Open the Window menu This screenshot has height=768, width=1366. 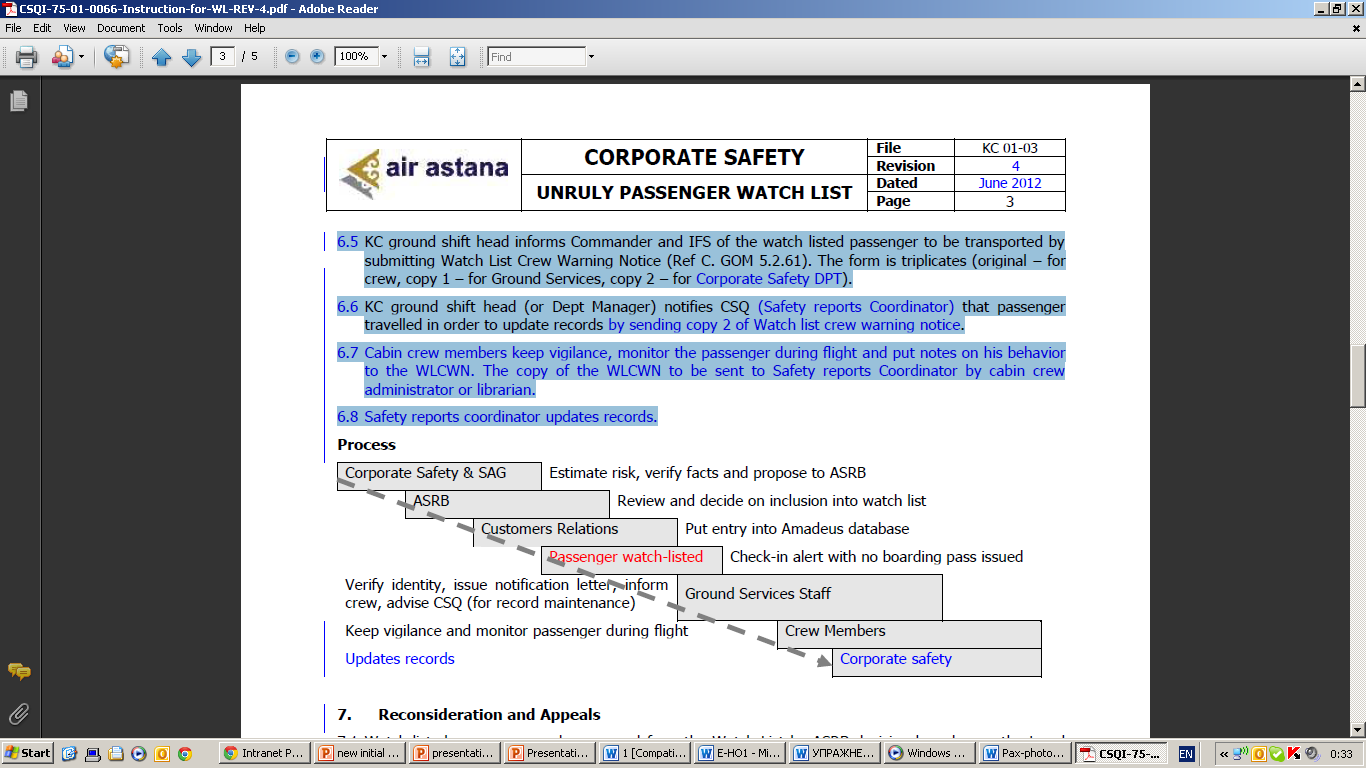pos(214,28)
